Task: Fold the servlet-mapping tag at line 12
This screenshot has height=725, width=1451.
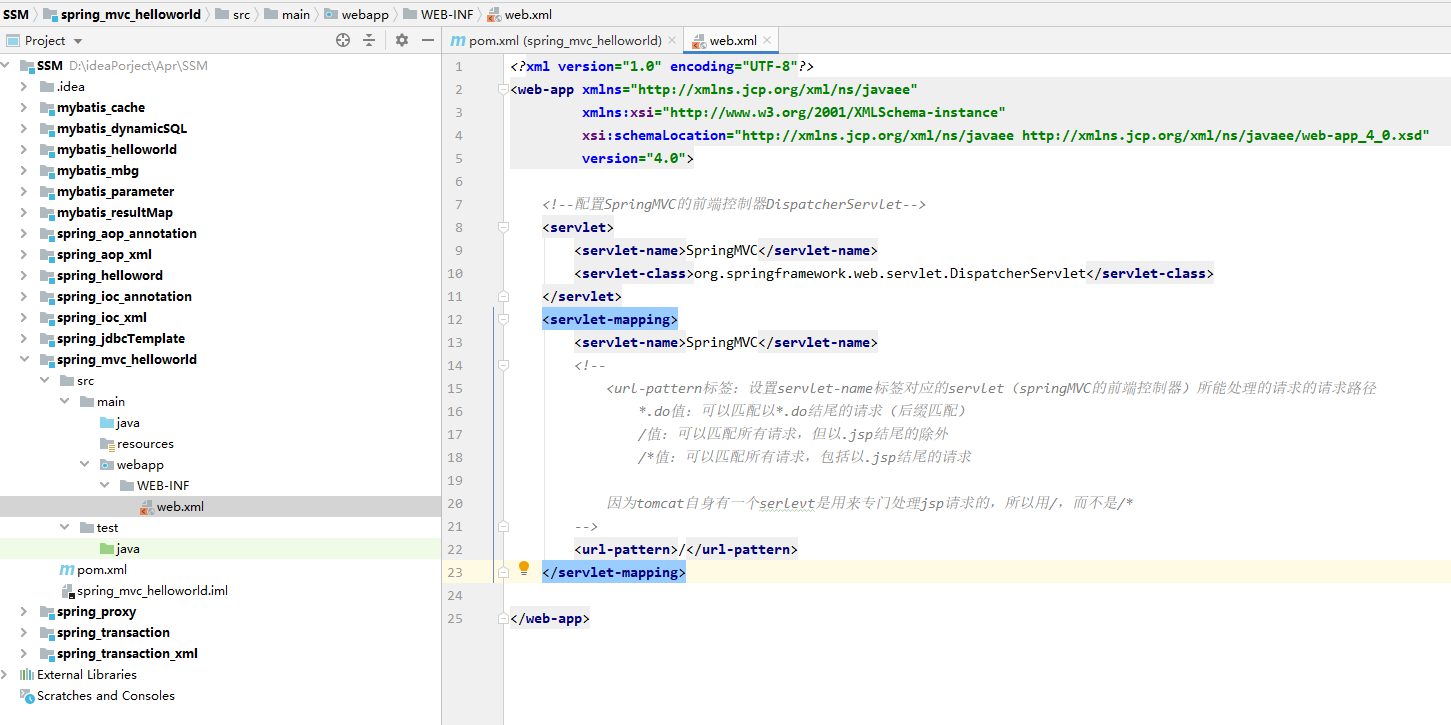Action: click(504, 320)
